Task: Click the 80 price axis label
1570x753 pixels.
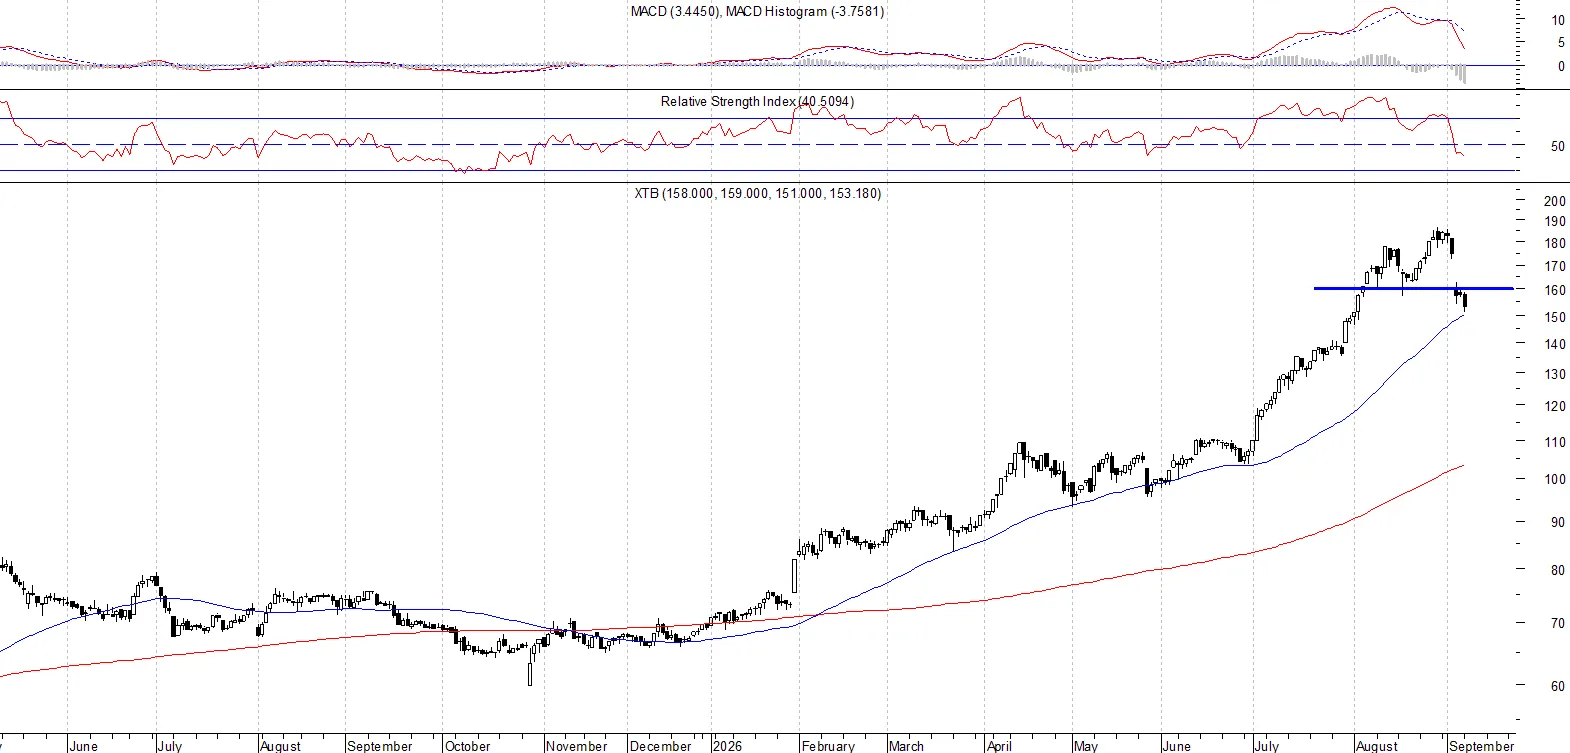Action: coord(1558,570)
